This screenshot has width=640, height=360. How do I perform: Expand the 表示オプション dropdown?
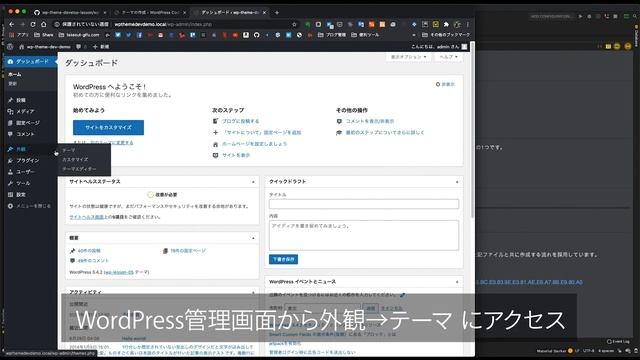click(408, 57)
